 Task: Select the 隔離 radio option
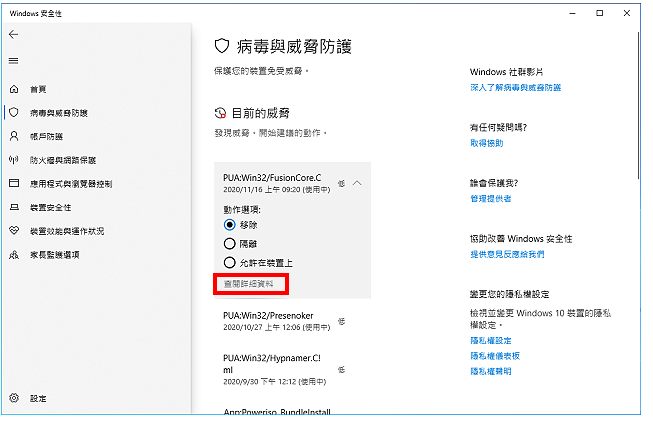(x=229, y=244)
